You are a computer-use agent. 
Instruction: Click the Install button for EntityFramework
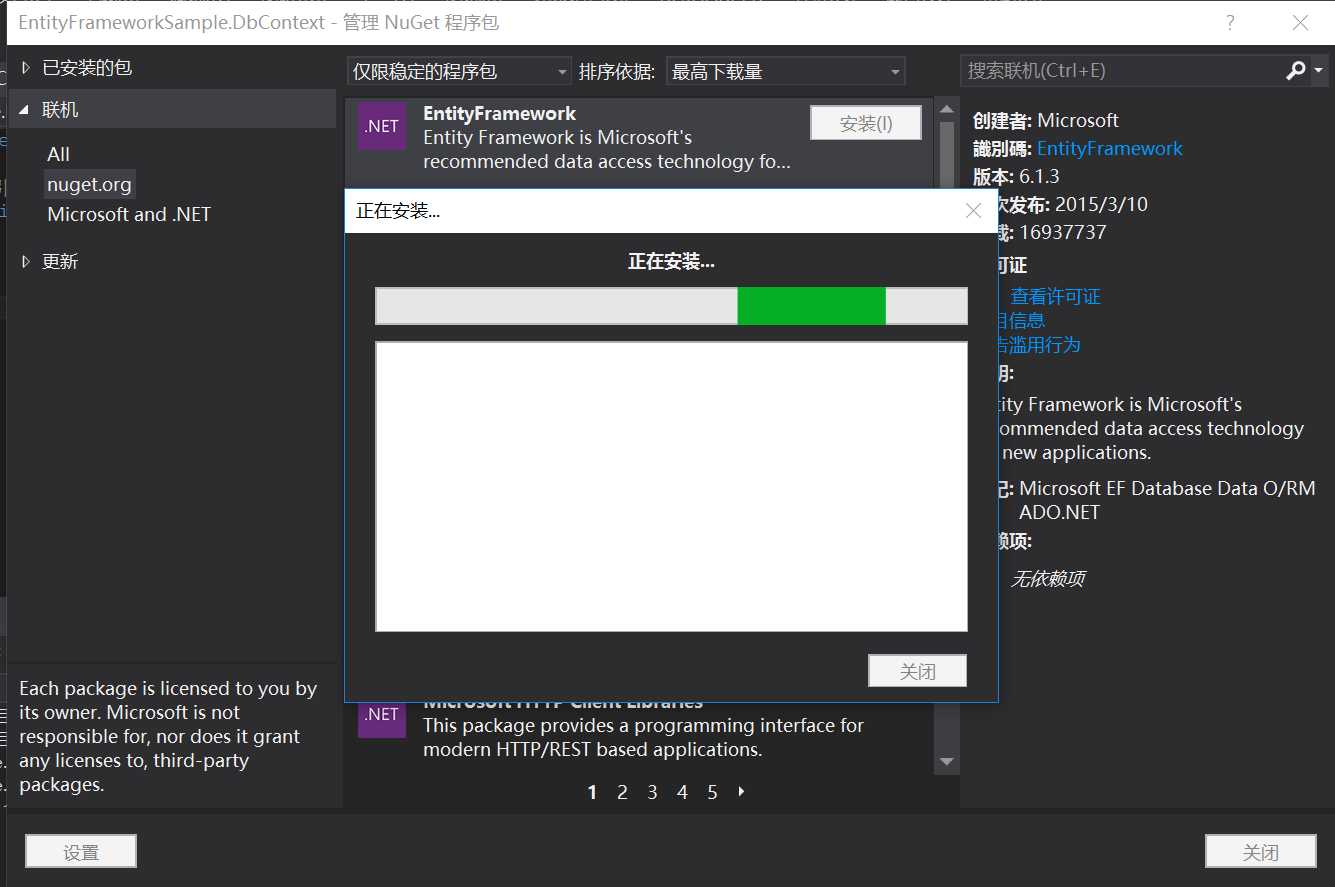(x=865, y=123)
